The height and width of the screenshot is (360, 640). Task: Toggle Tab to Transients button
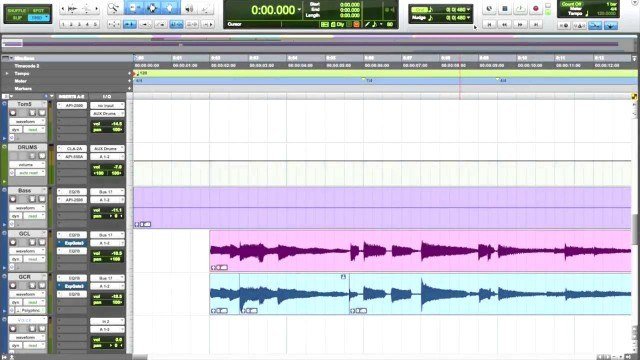130,24
